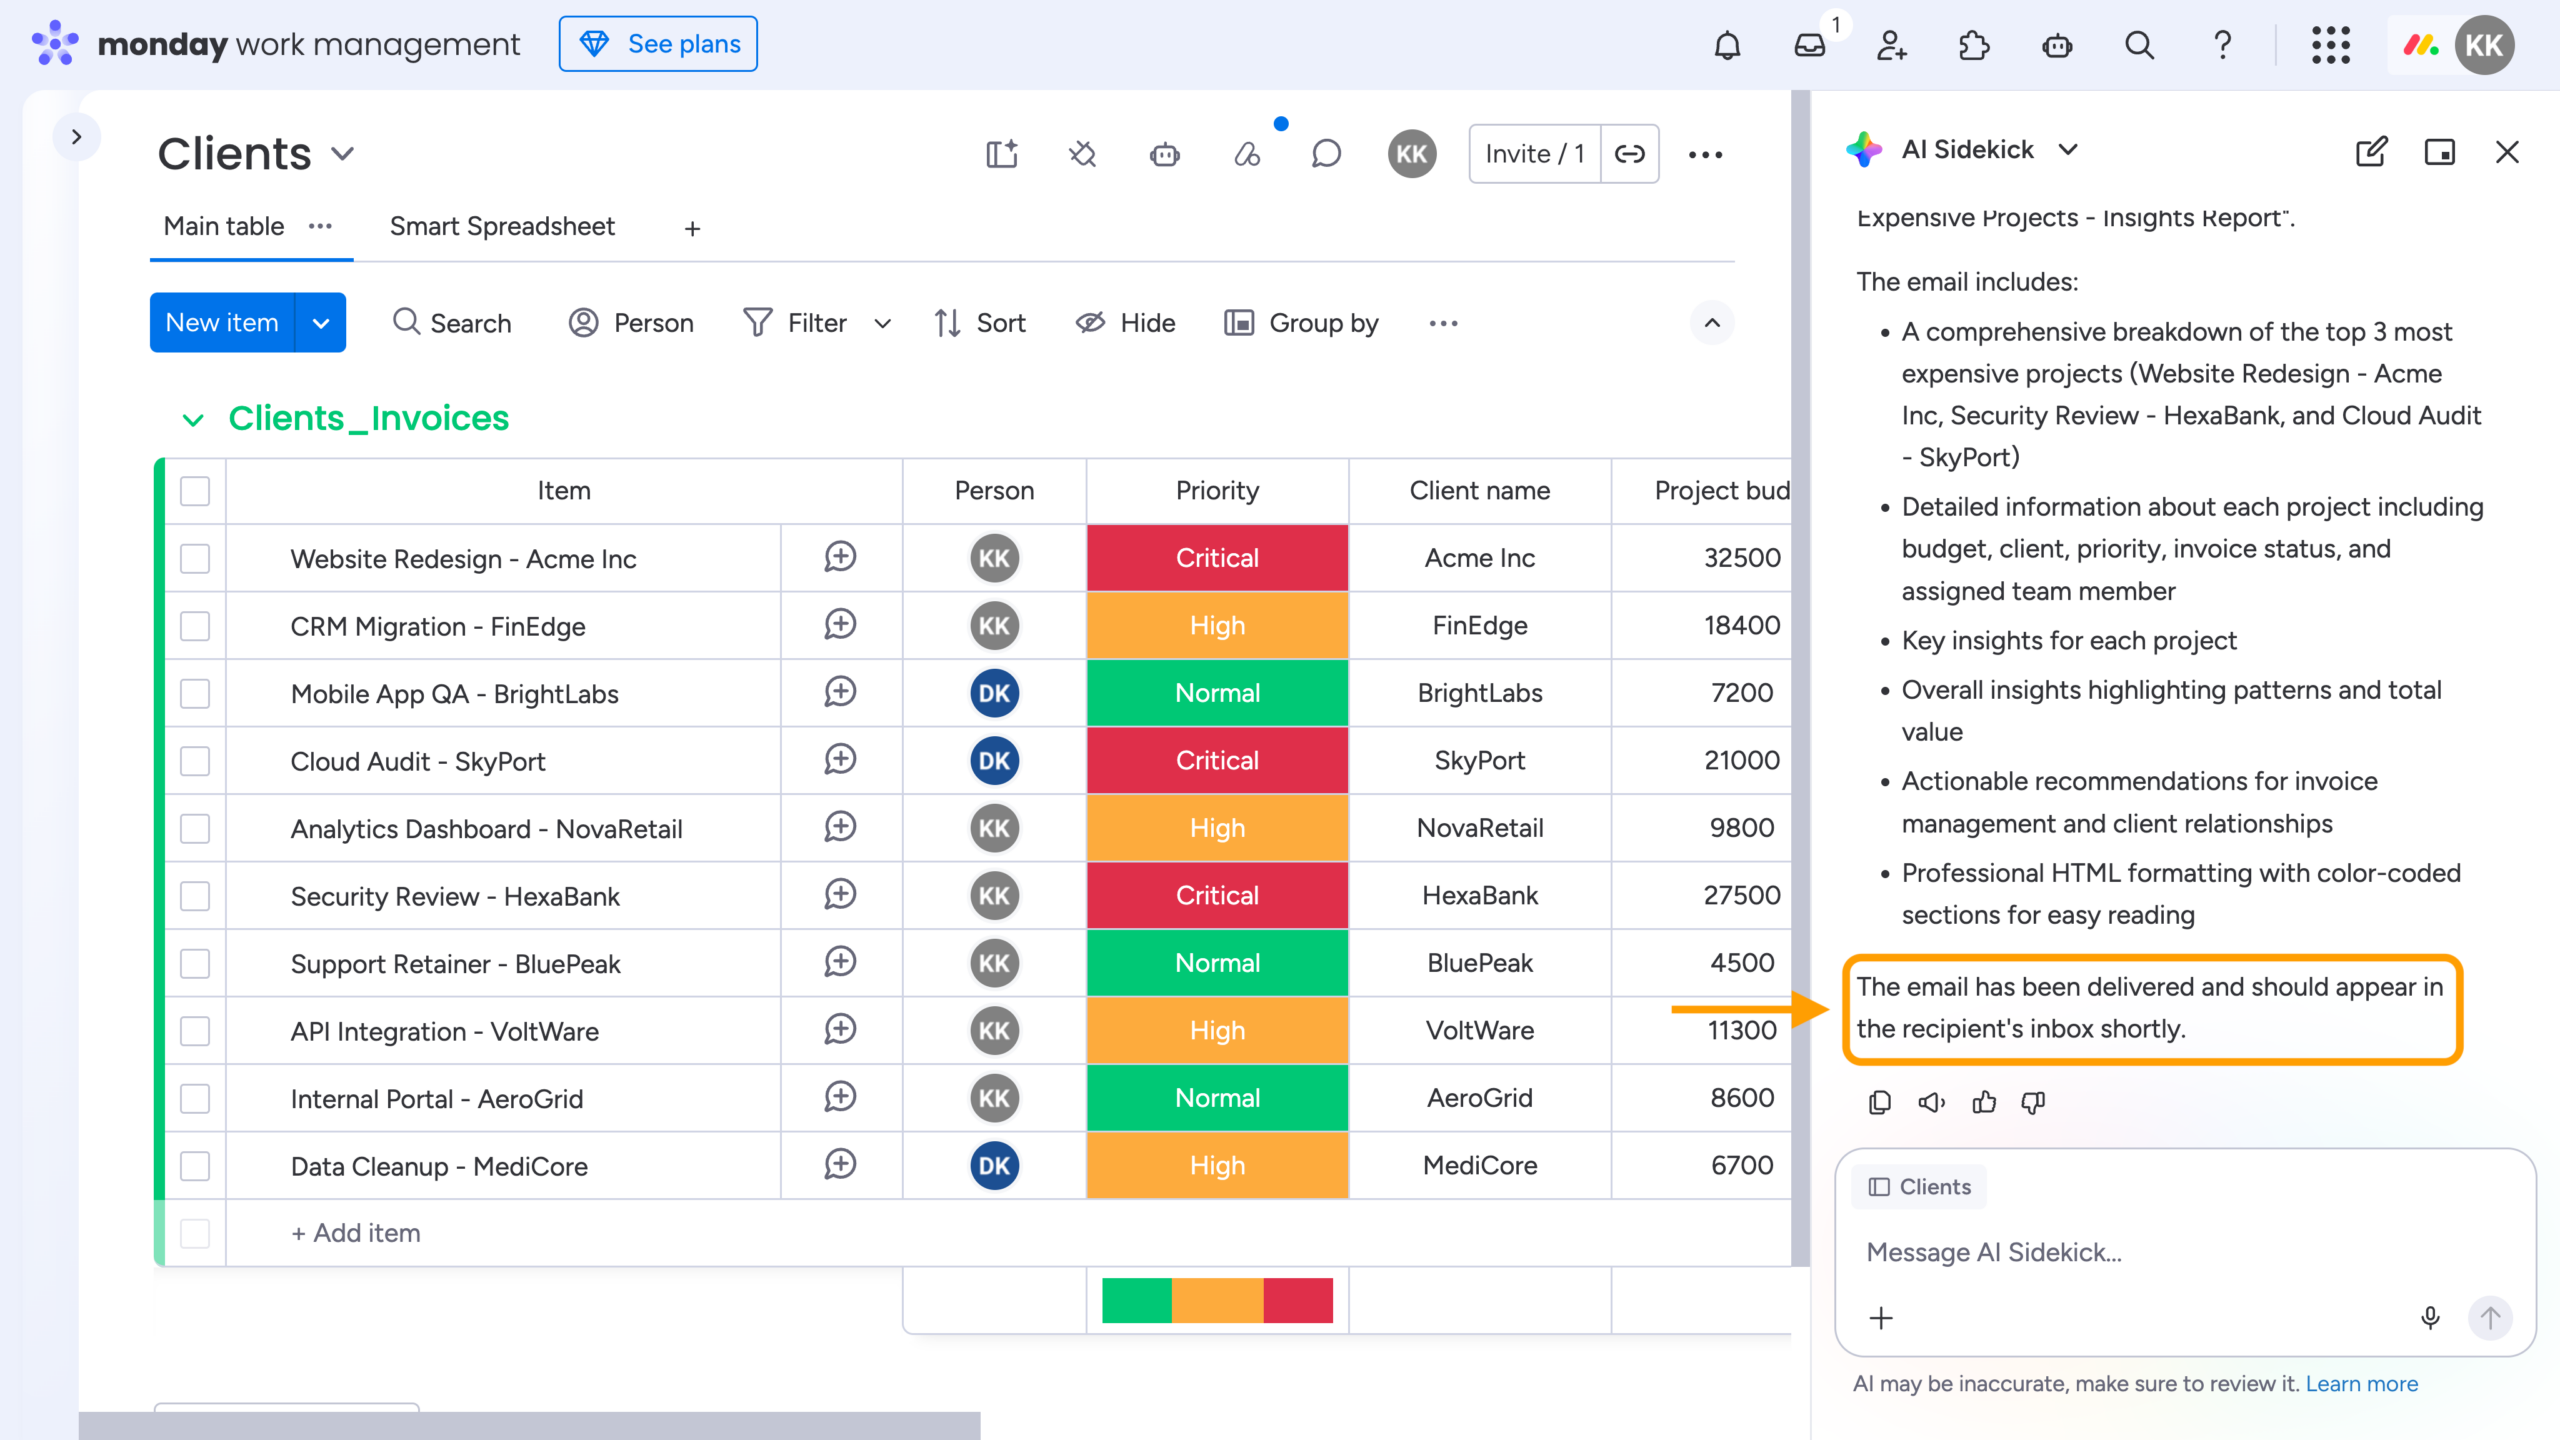Open the apps puzzle-piece icon
The image size is (2560, 1440).
1974,45
